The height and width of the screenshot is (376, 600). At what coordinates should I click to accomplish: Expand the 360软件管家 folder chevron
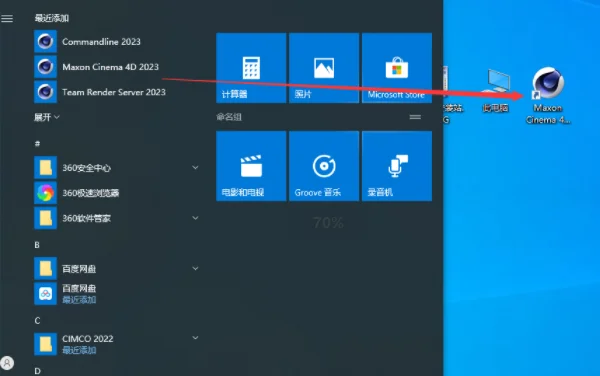[x=195, y=218]
